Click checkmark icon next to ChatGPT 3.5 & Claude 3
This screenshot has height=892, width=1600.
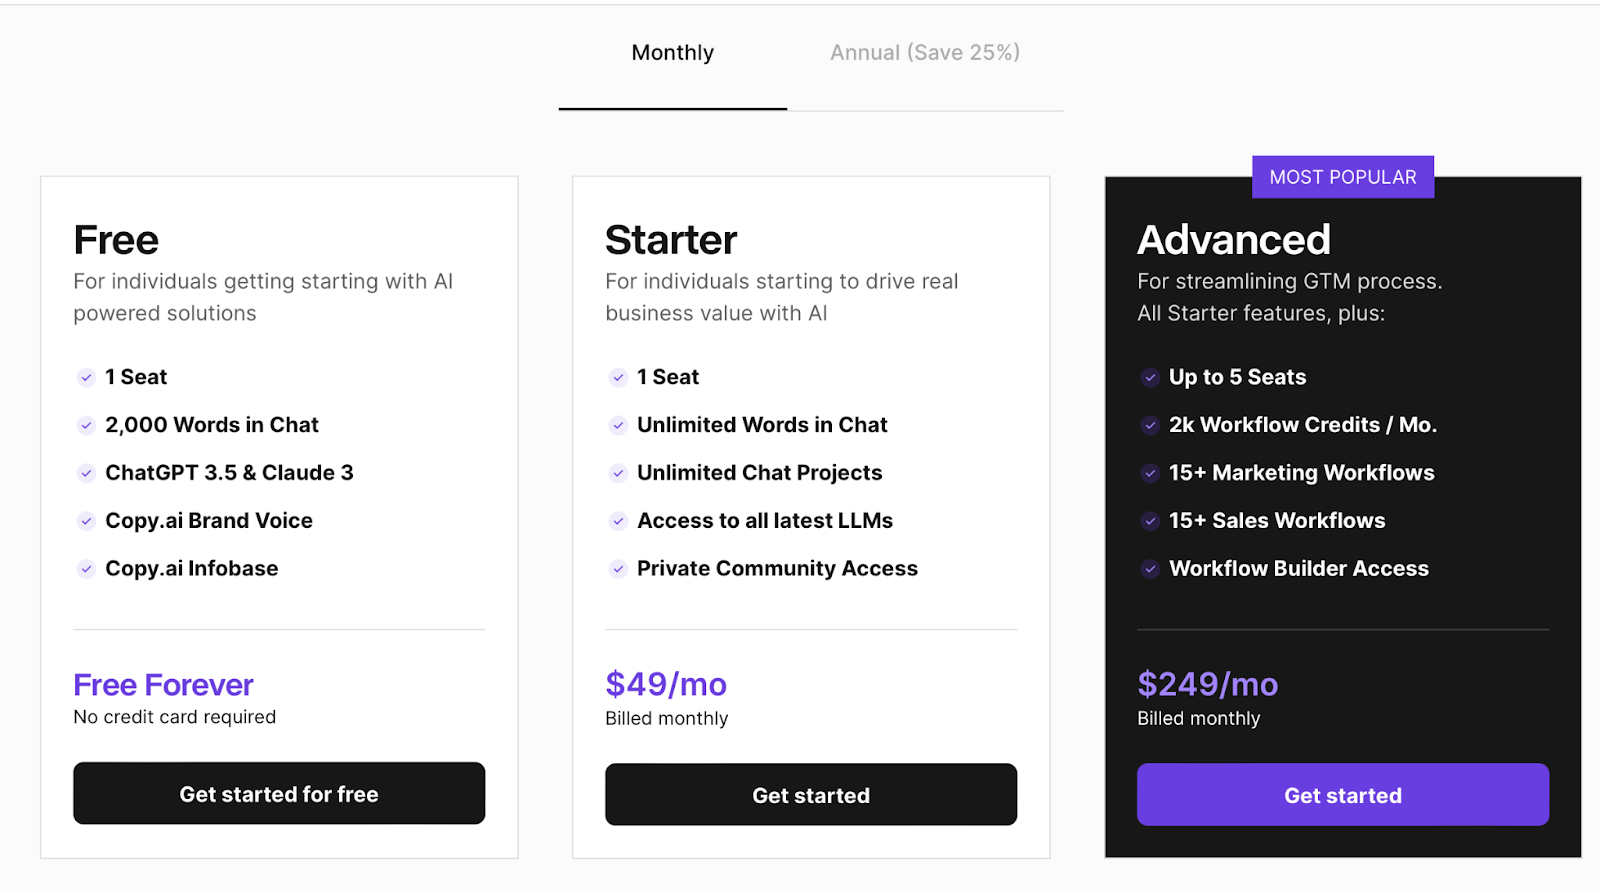point(86,473)
